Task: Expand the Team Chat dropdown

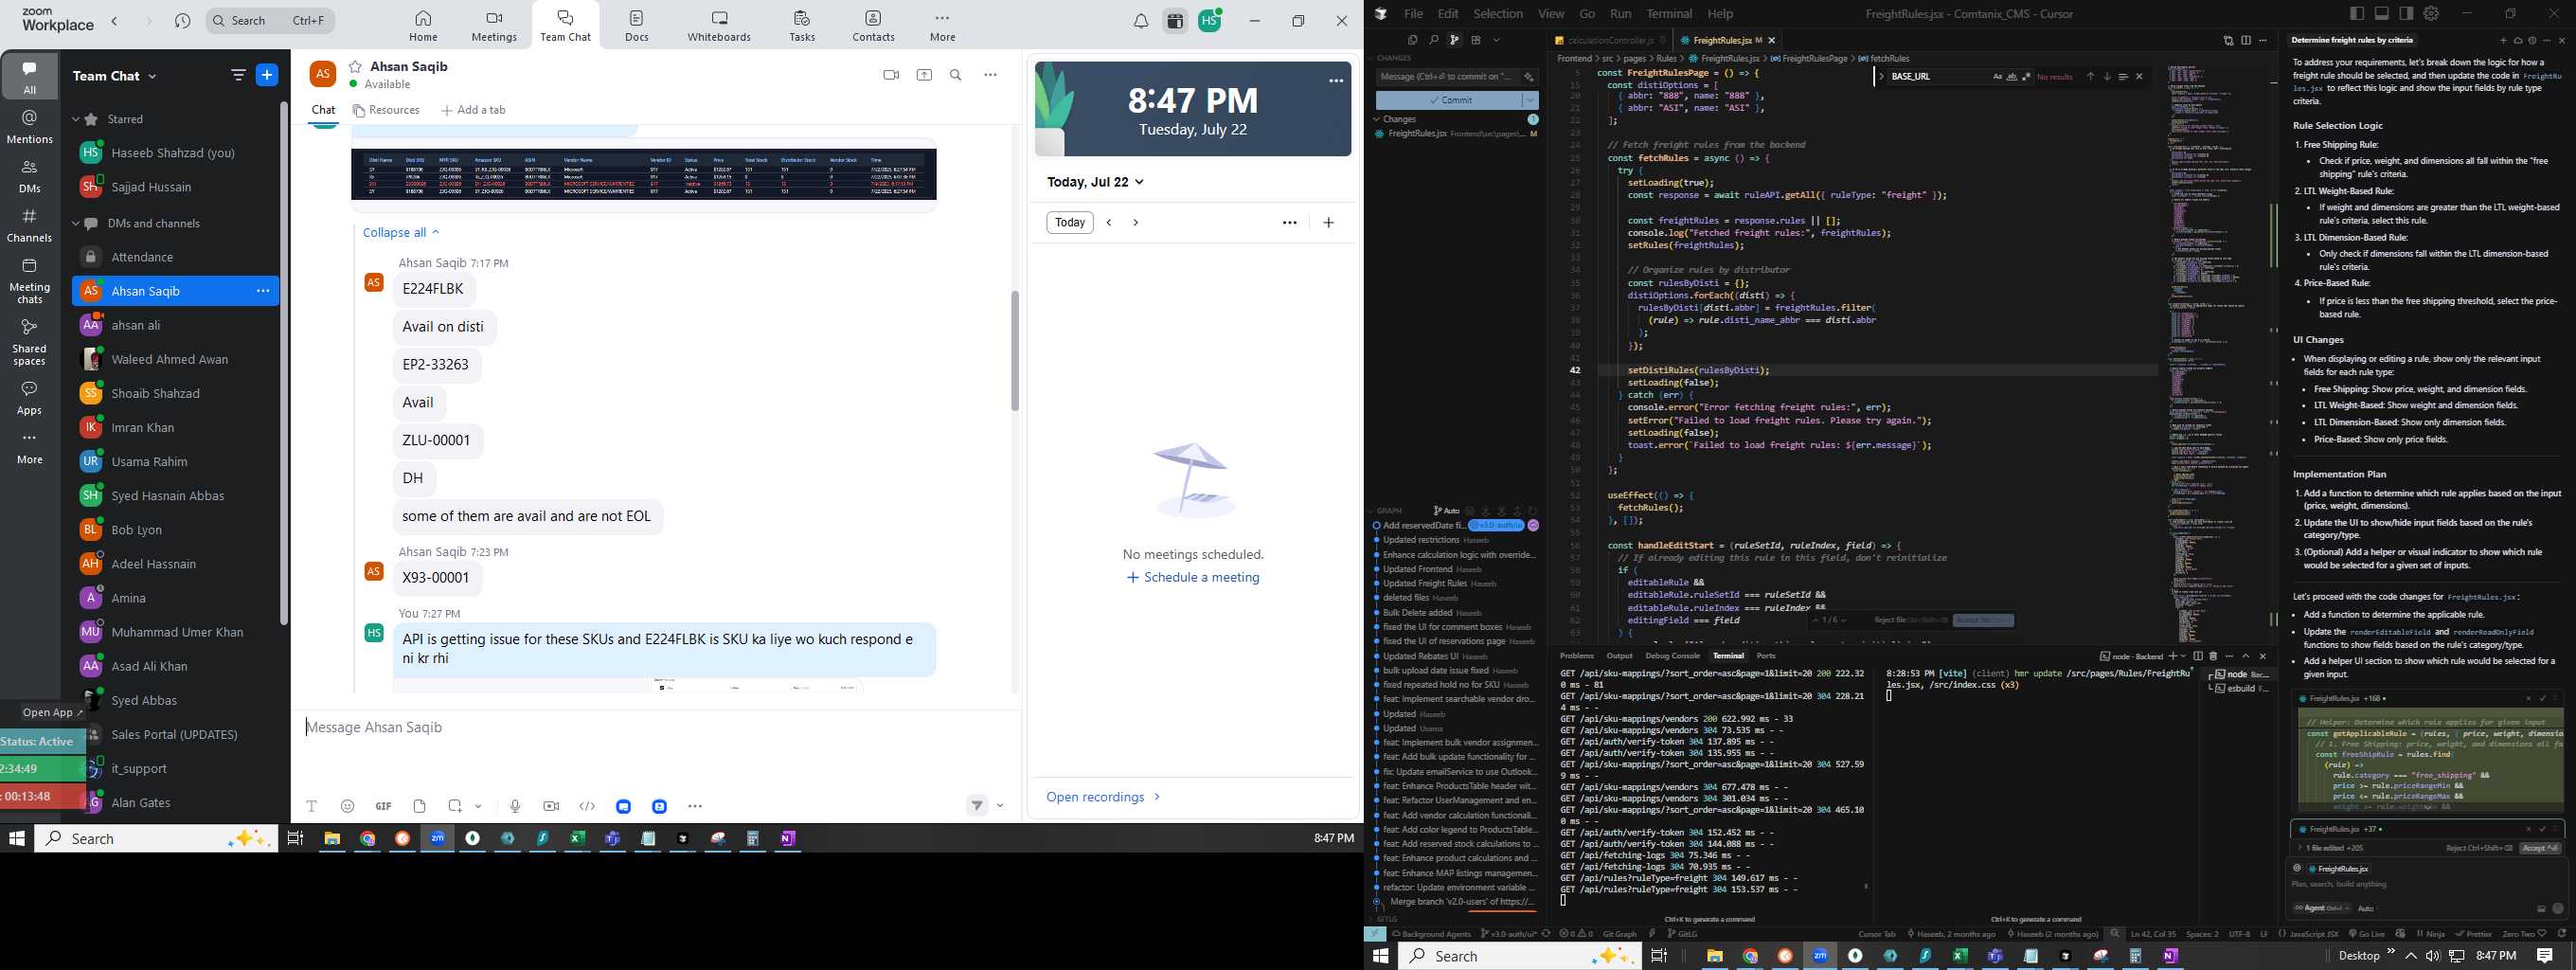Action: 153,76
